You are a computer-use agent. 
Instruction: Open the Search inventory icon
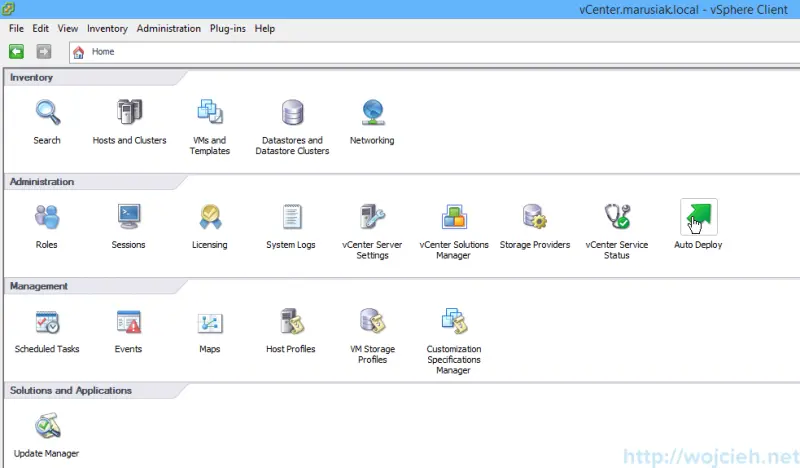[47, 113]
